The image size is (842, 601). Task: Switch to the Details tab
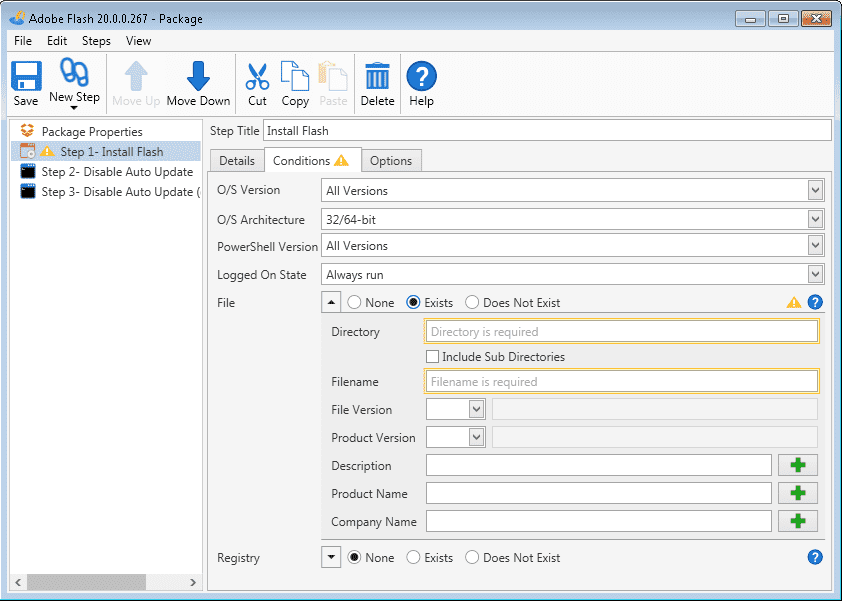(237, 161)
